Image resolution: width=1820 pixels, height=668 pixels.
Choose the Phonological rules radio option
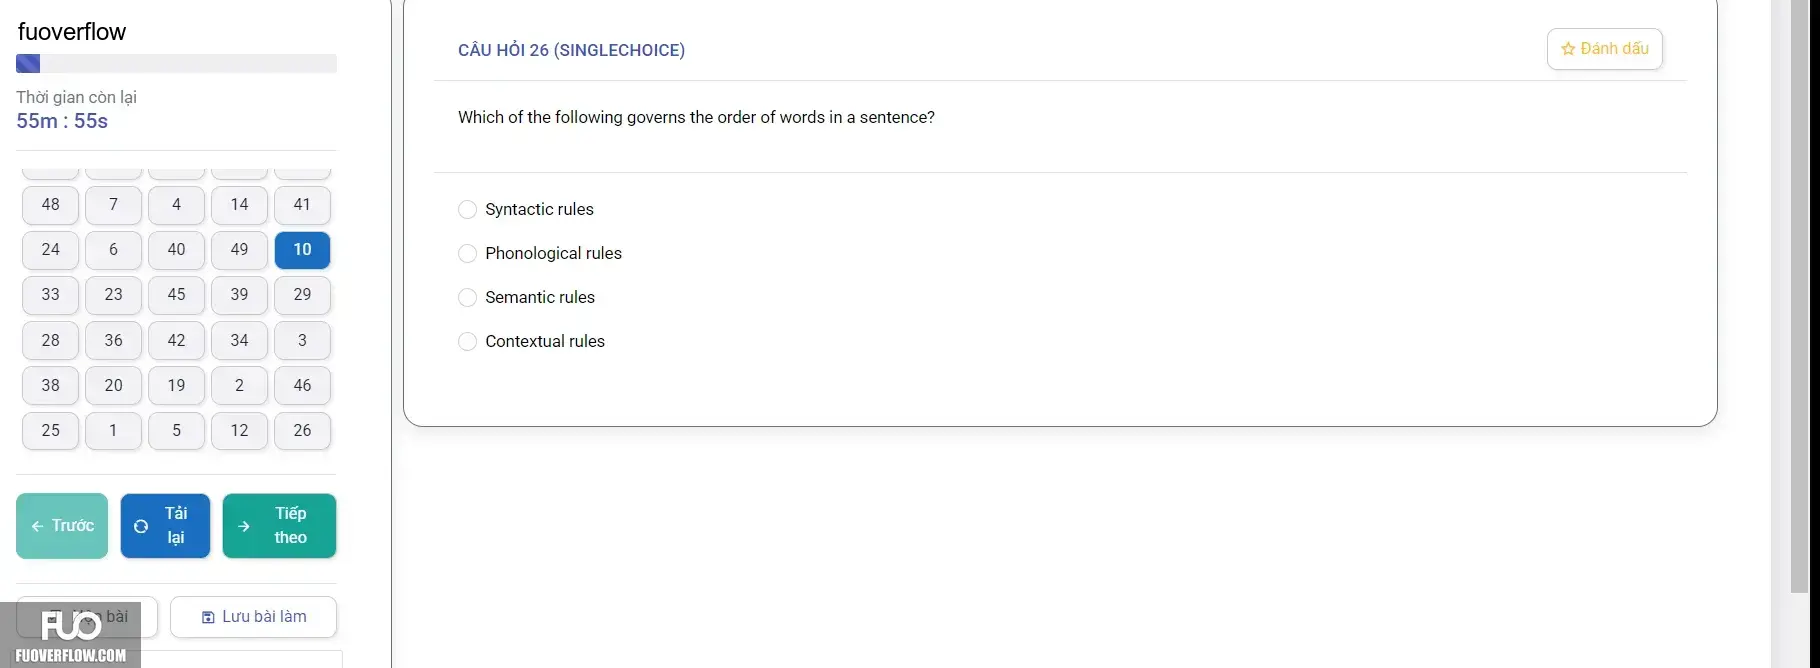[x=467, y=253]
